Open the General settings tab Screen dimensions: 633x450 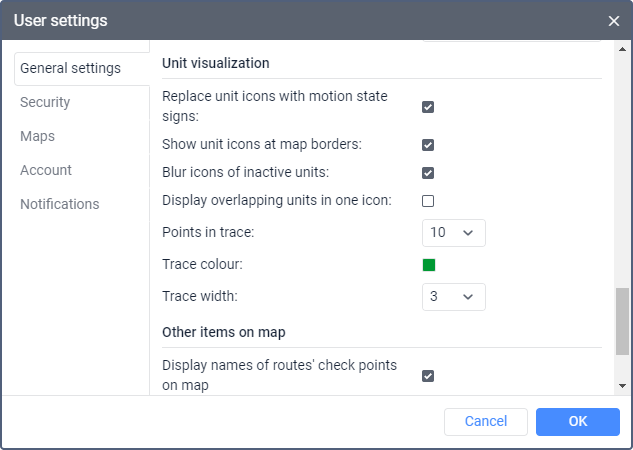pos(70,68)
